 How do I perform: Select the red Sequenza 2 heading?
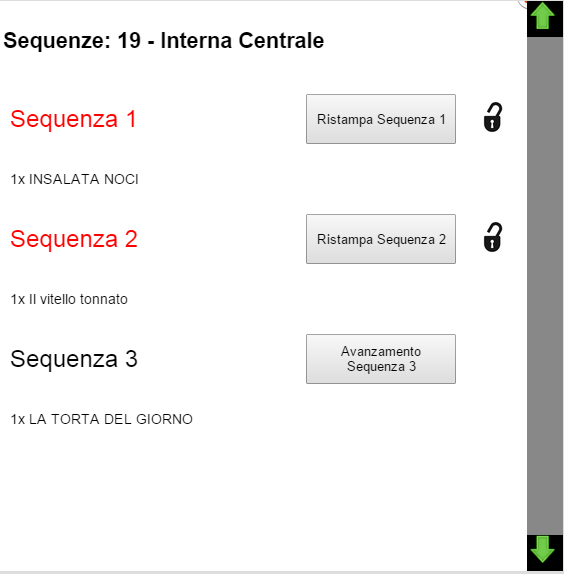[x=74, y=239]
